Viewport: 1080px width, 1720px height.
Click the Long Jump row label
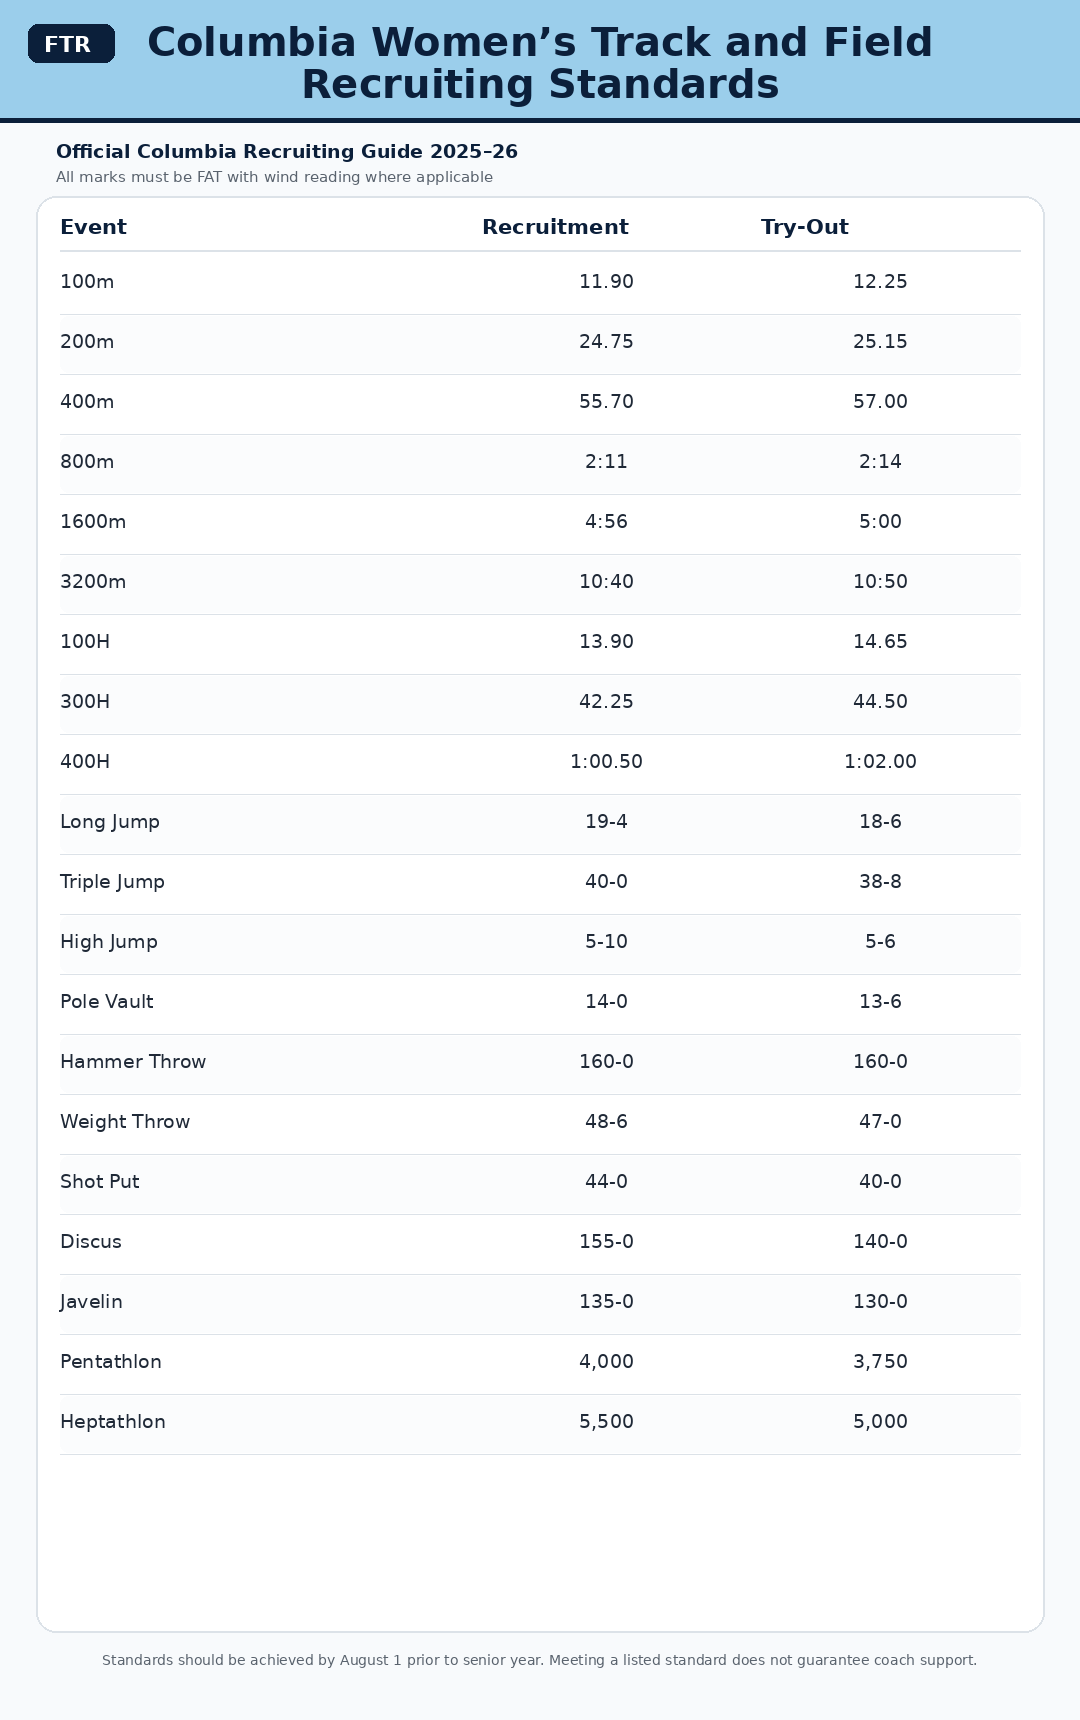point(110,822)
